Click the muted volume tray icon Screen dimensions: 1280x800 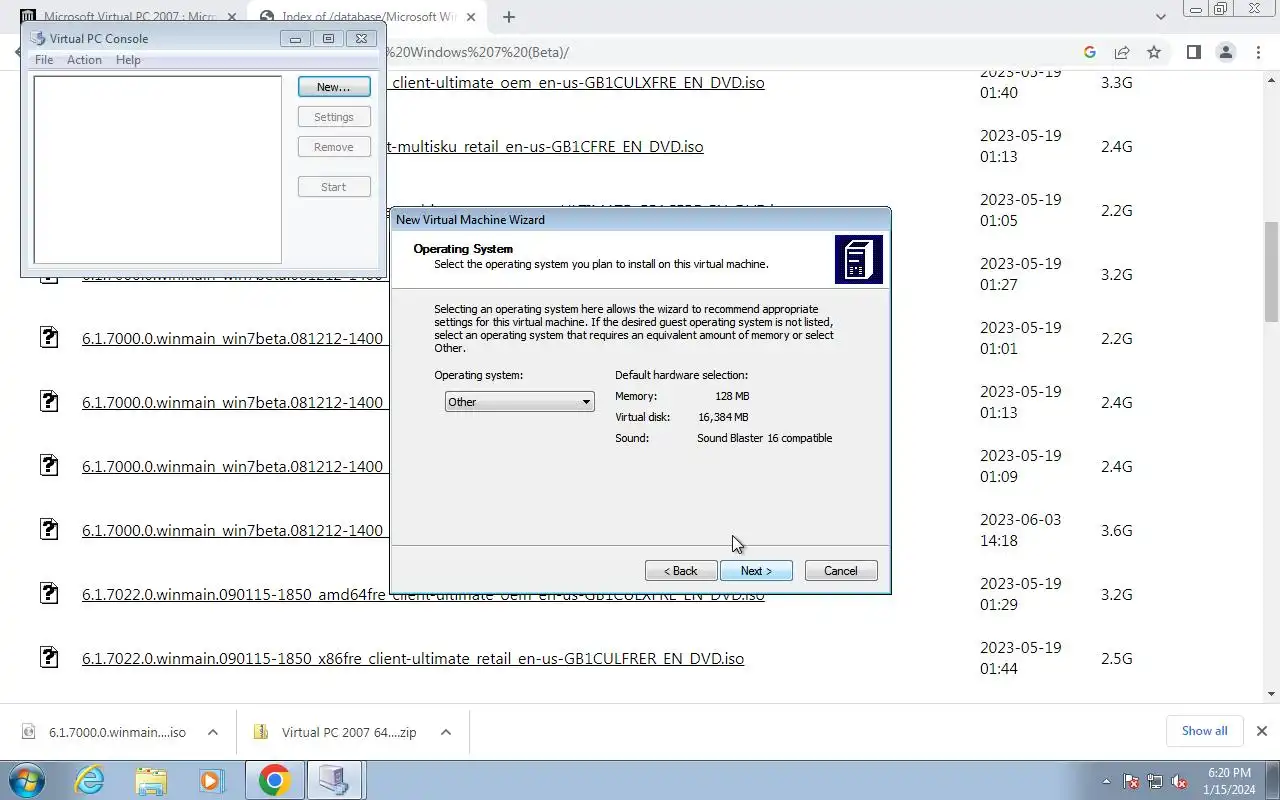click(1180, 781)
